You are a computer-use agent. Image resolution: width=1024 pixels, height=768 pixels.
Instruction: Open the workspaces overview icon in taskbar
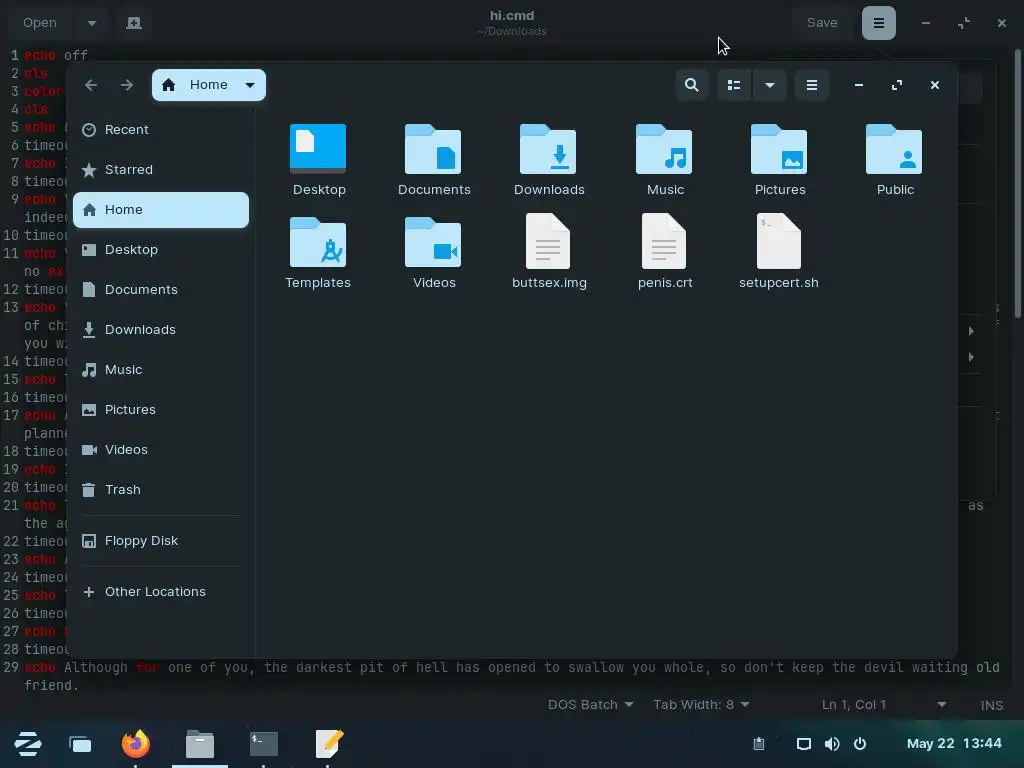pyautogui.click(x=80, y=744)
